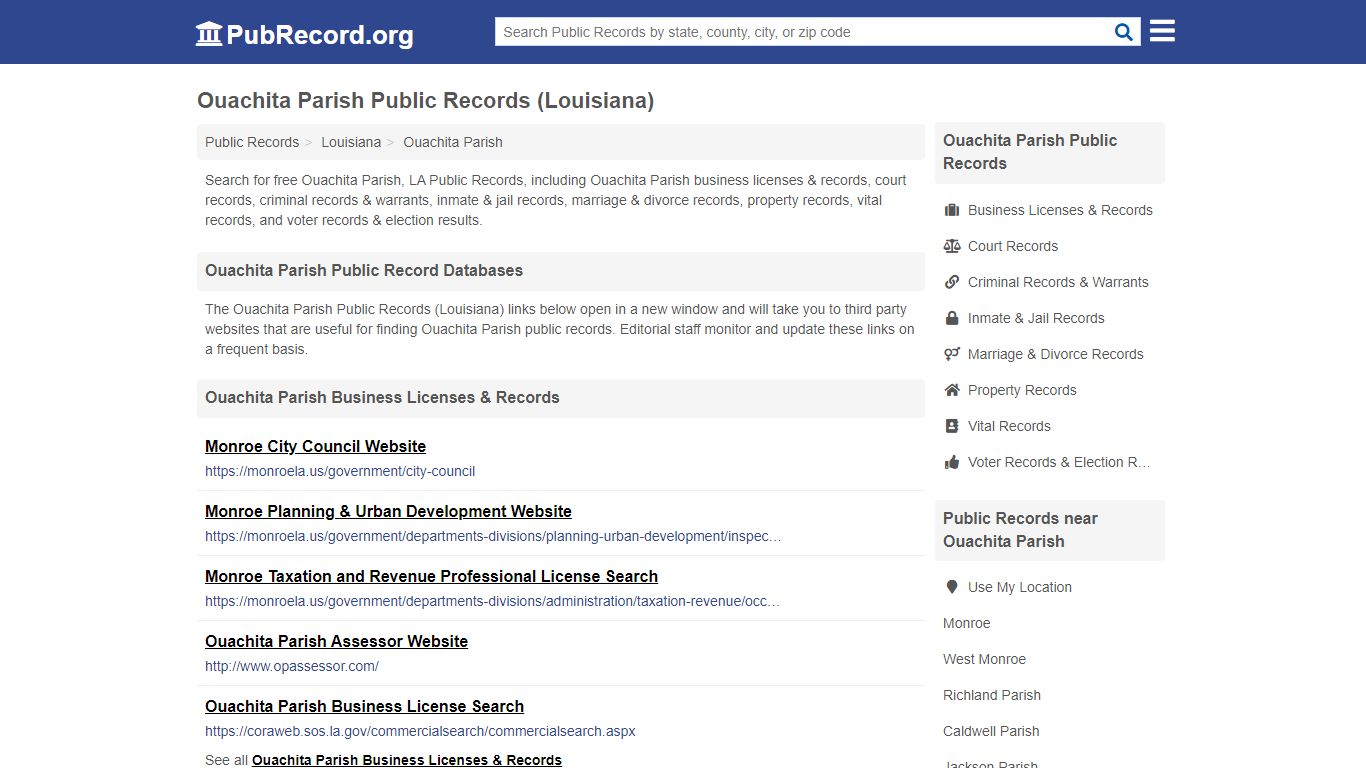
Task: Open Business Licenses & Records sidebar link
Action: pyautogui.click(x=1060, y=210)
